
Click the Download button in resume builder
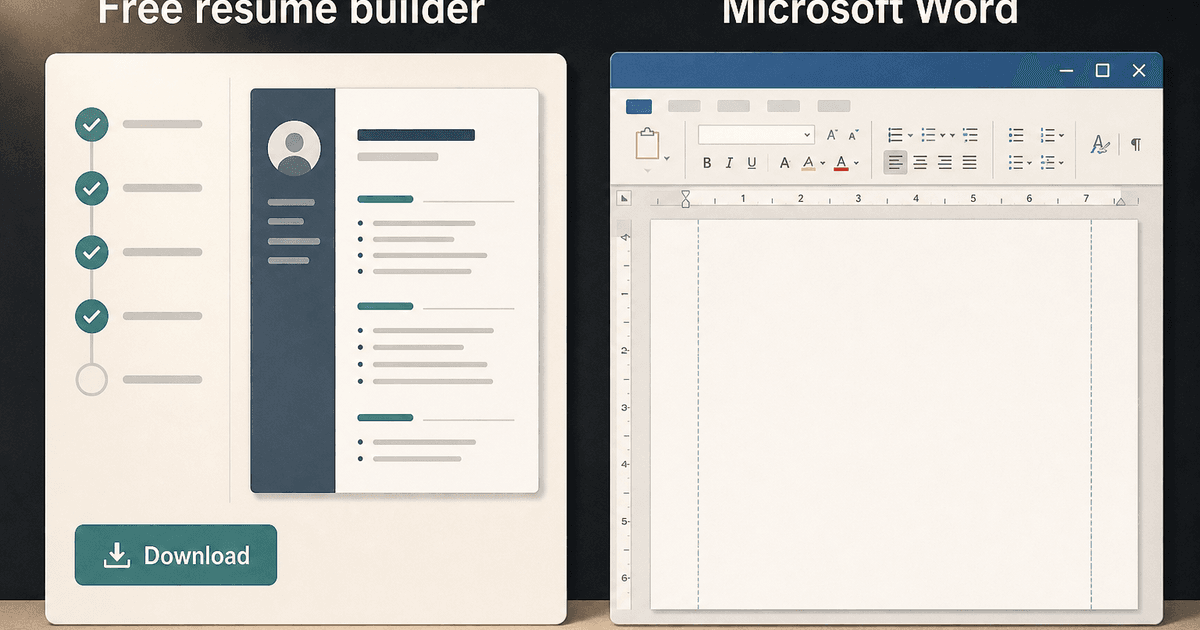[x=176, y=555]
